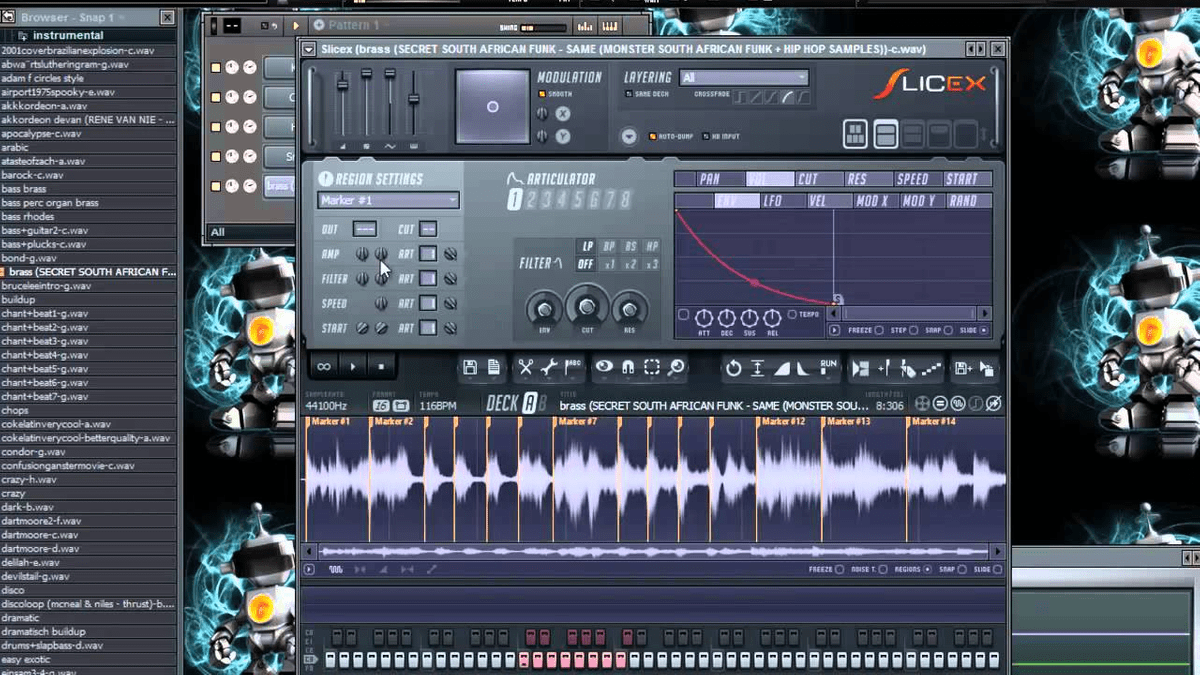
Task: Toggle the envelope editor Slide option
Action: (x=984, y=330)
